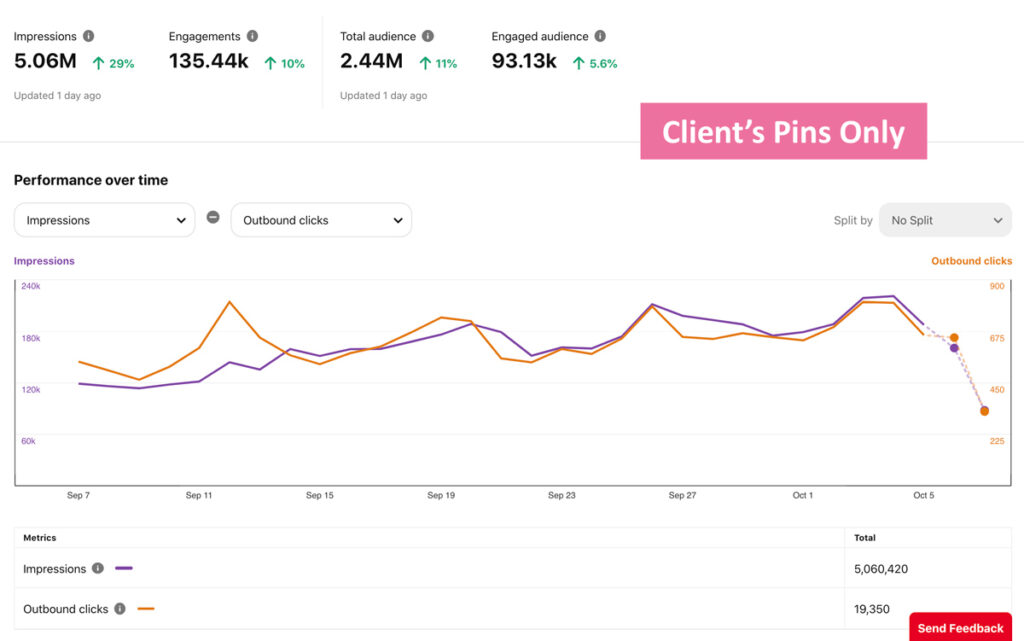Show info tooltip for Engaged audience
The height and width of the screenshot is (641, 1024).
pos(600,36)
